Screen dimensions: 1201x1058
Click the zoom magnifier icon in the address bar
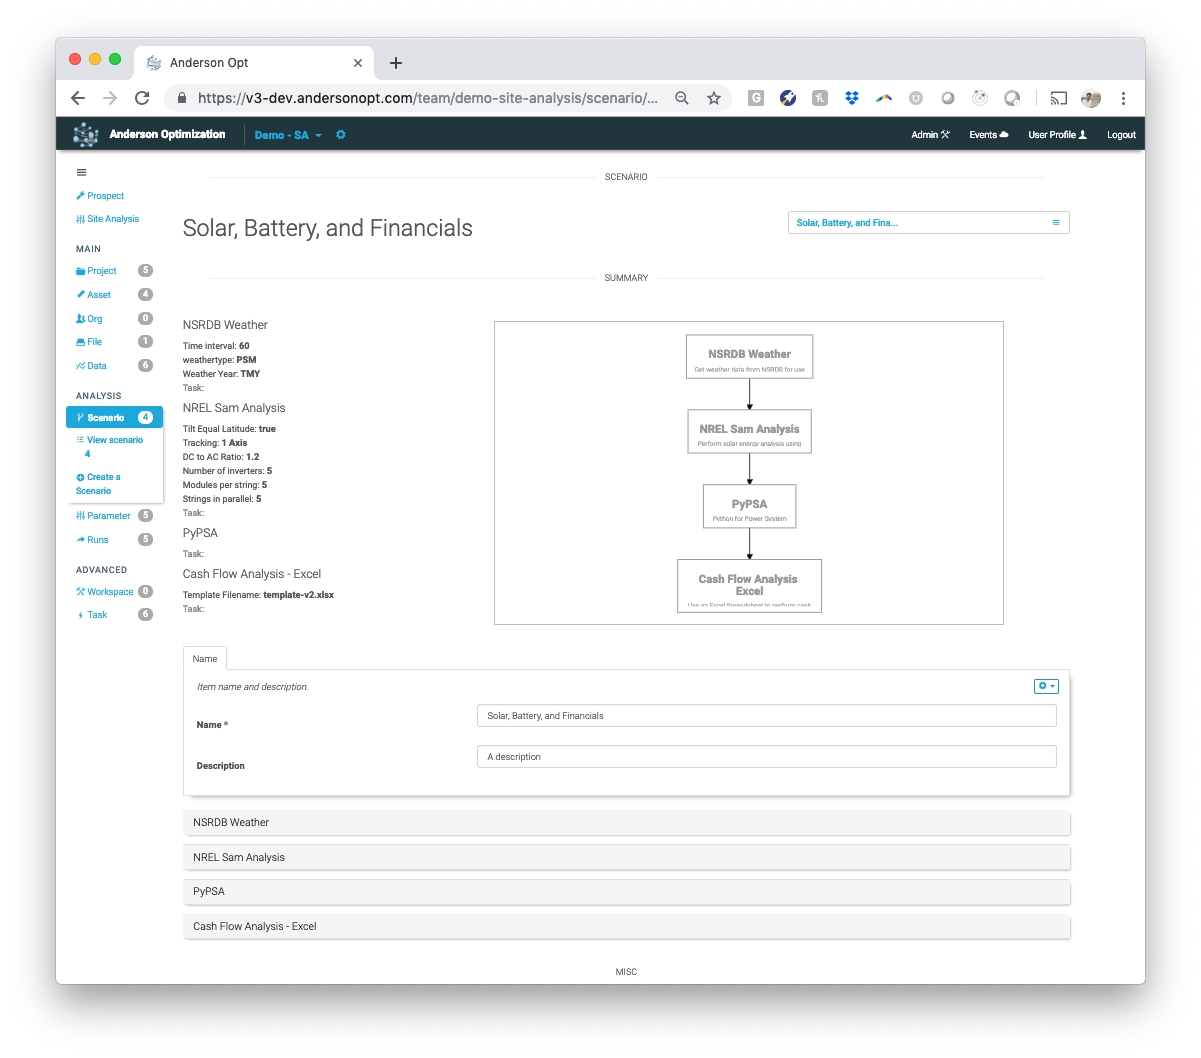pos(682,98)
